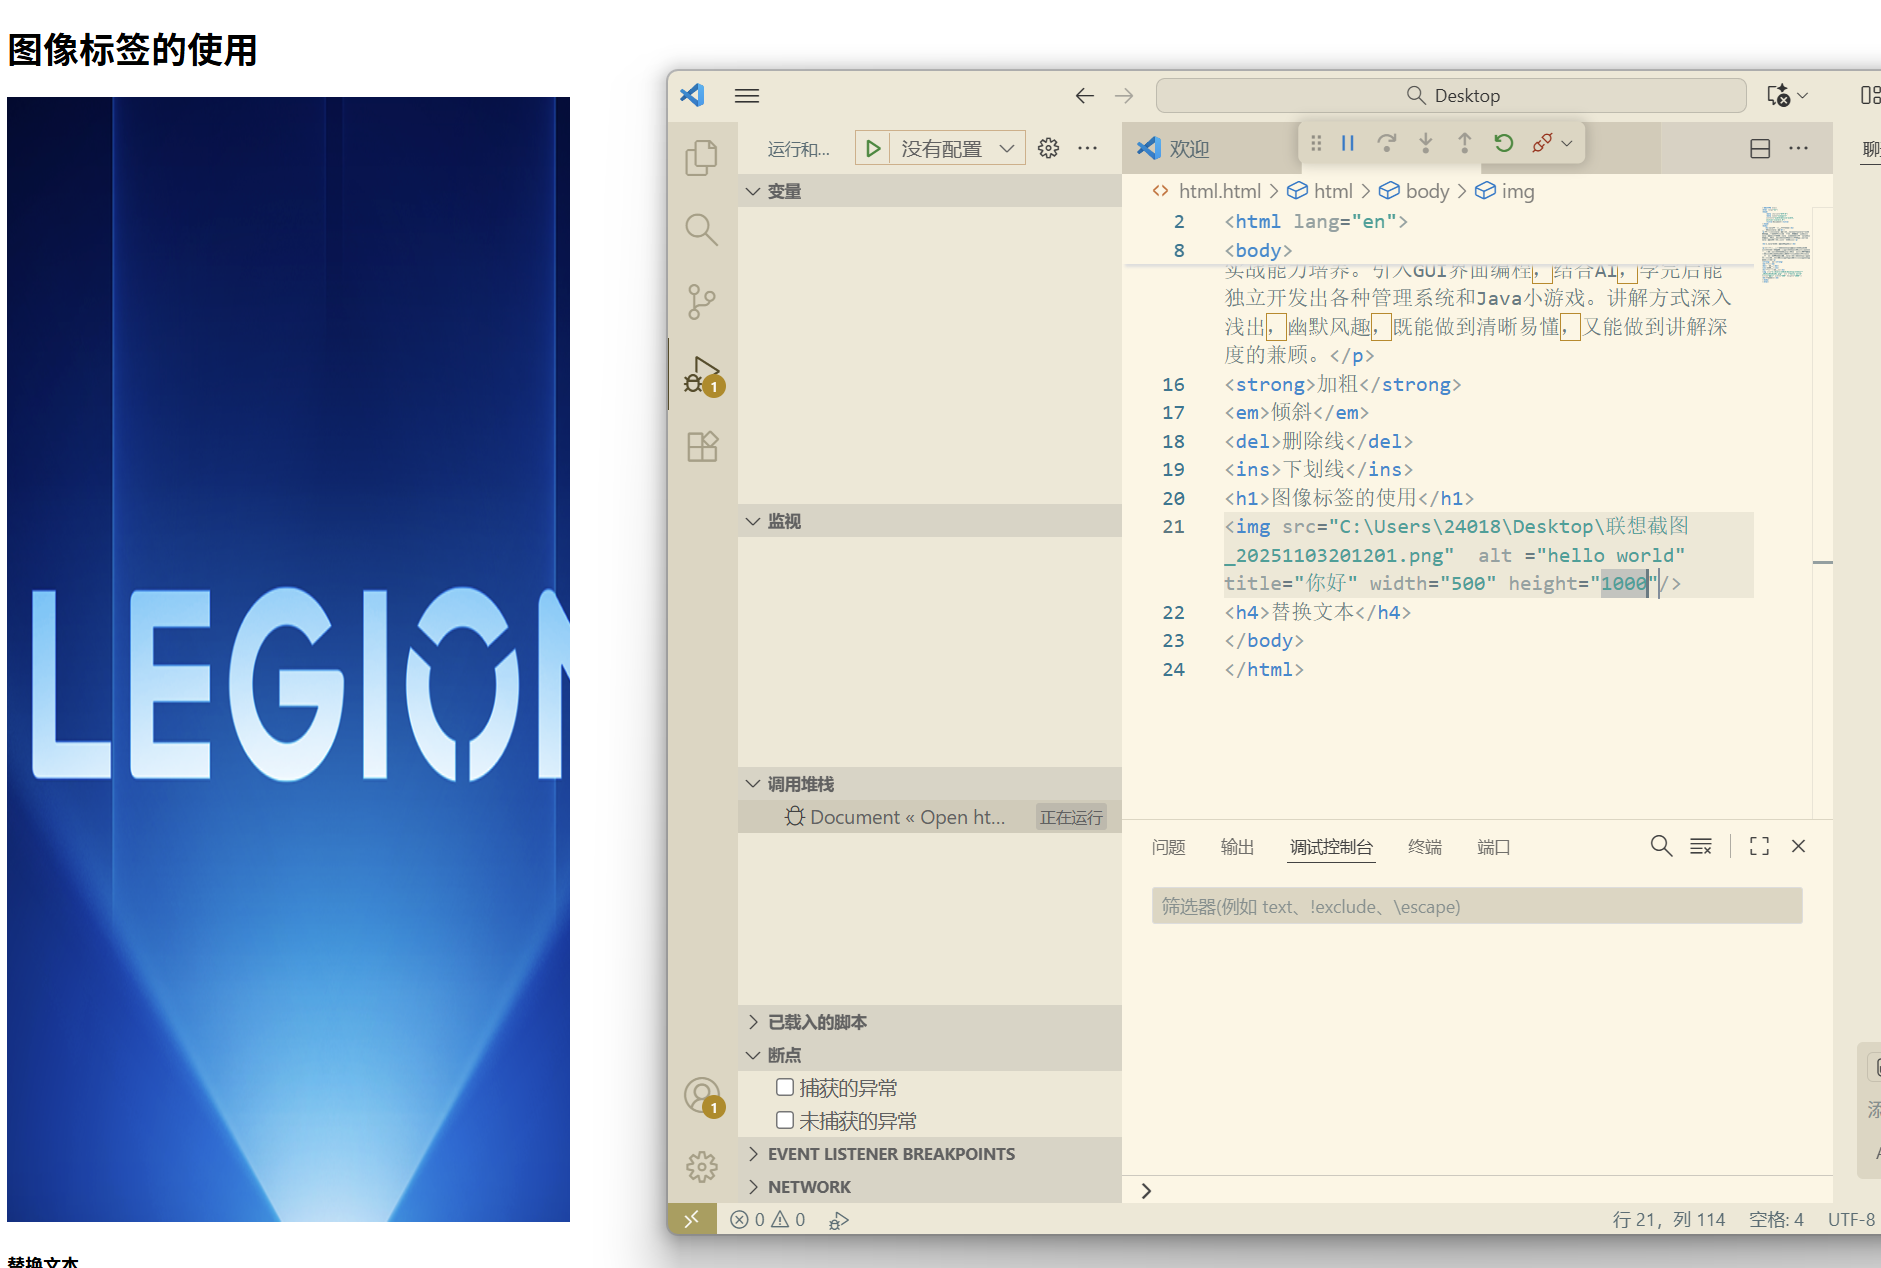Split the editor layout icon
Screen dimensions: 1881x1268
pos(1760,148)
